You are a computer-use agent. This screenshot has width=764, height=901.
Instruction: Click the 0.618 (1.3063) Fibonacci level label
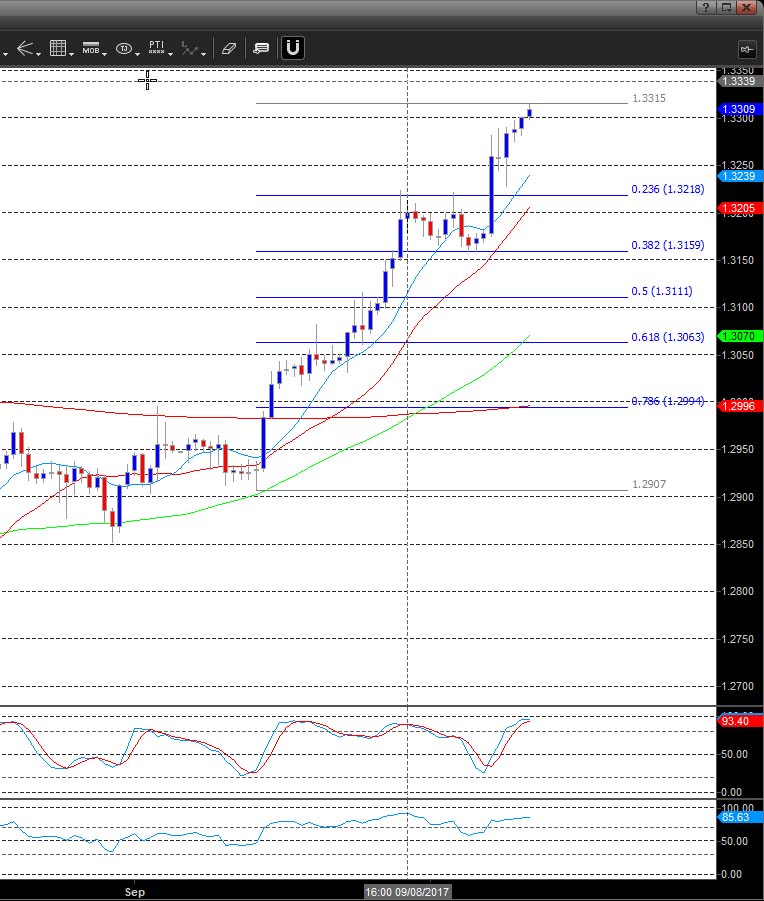pyautogui.click(x=667, y=338)
